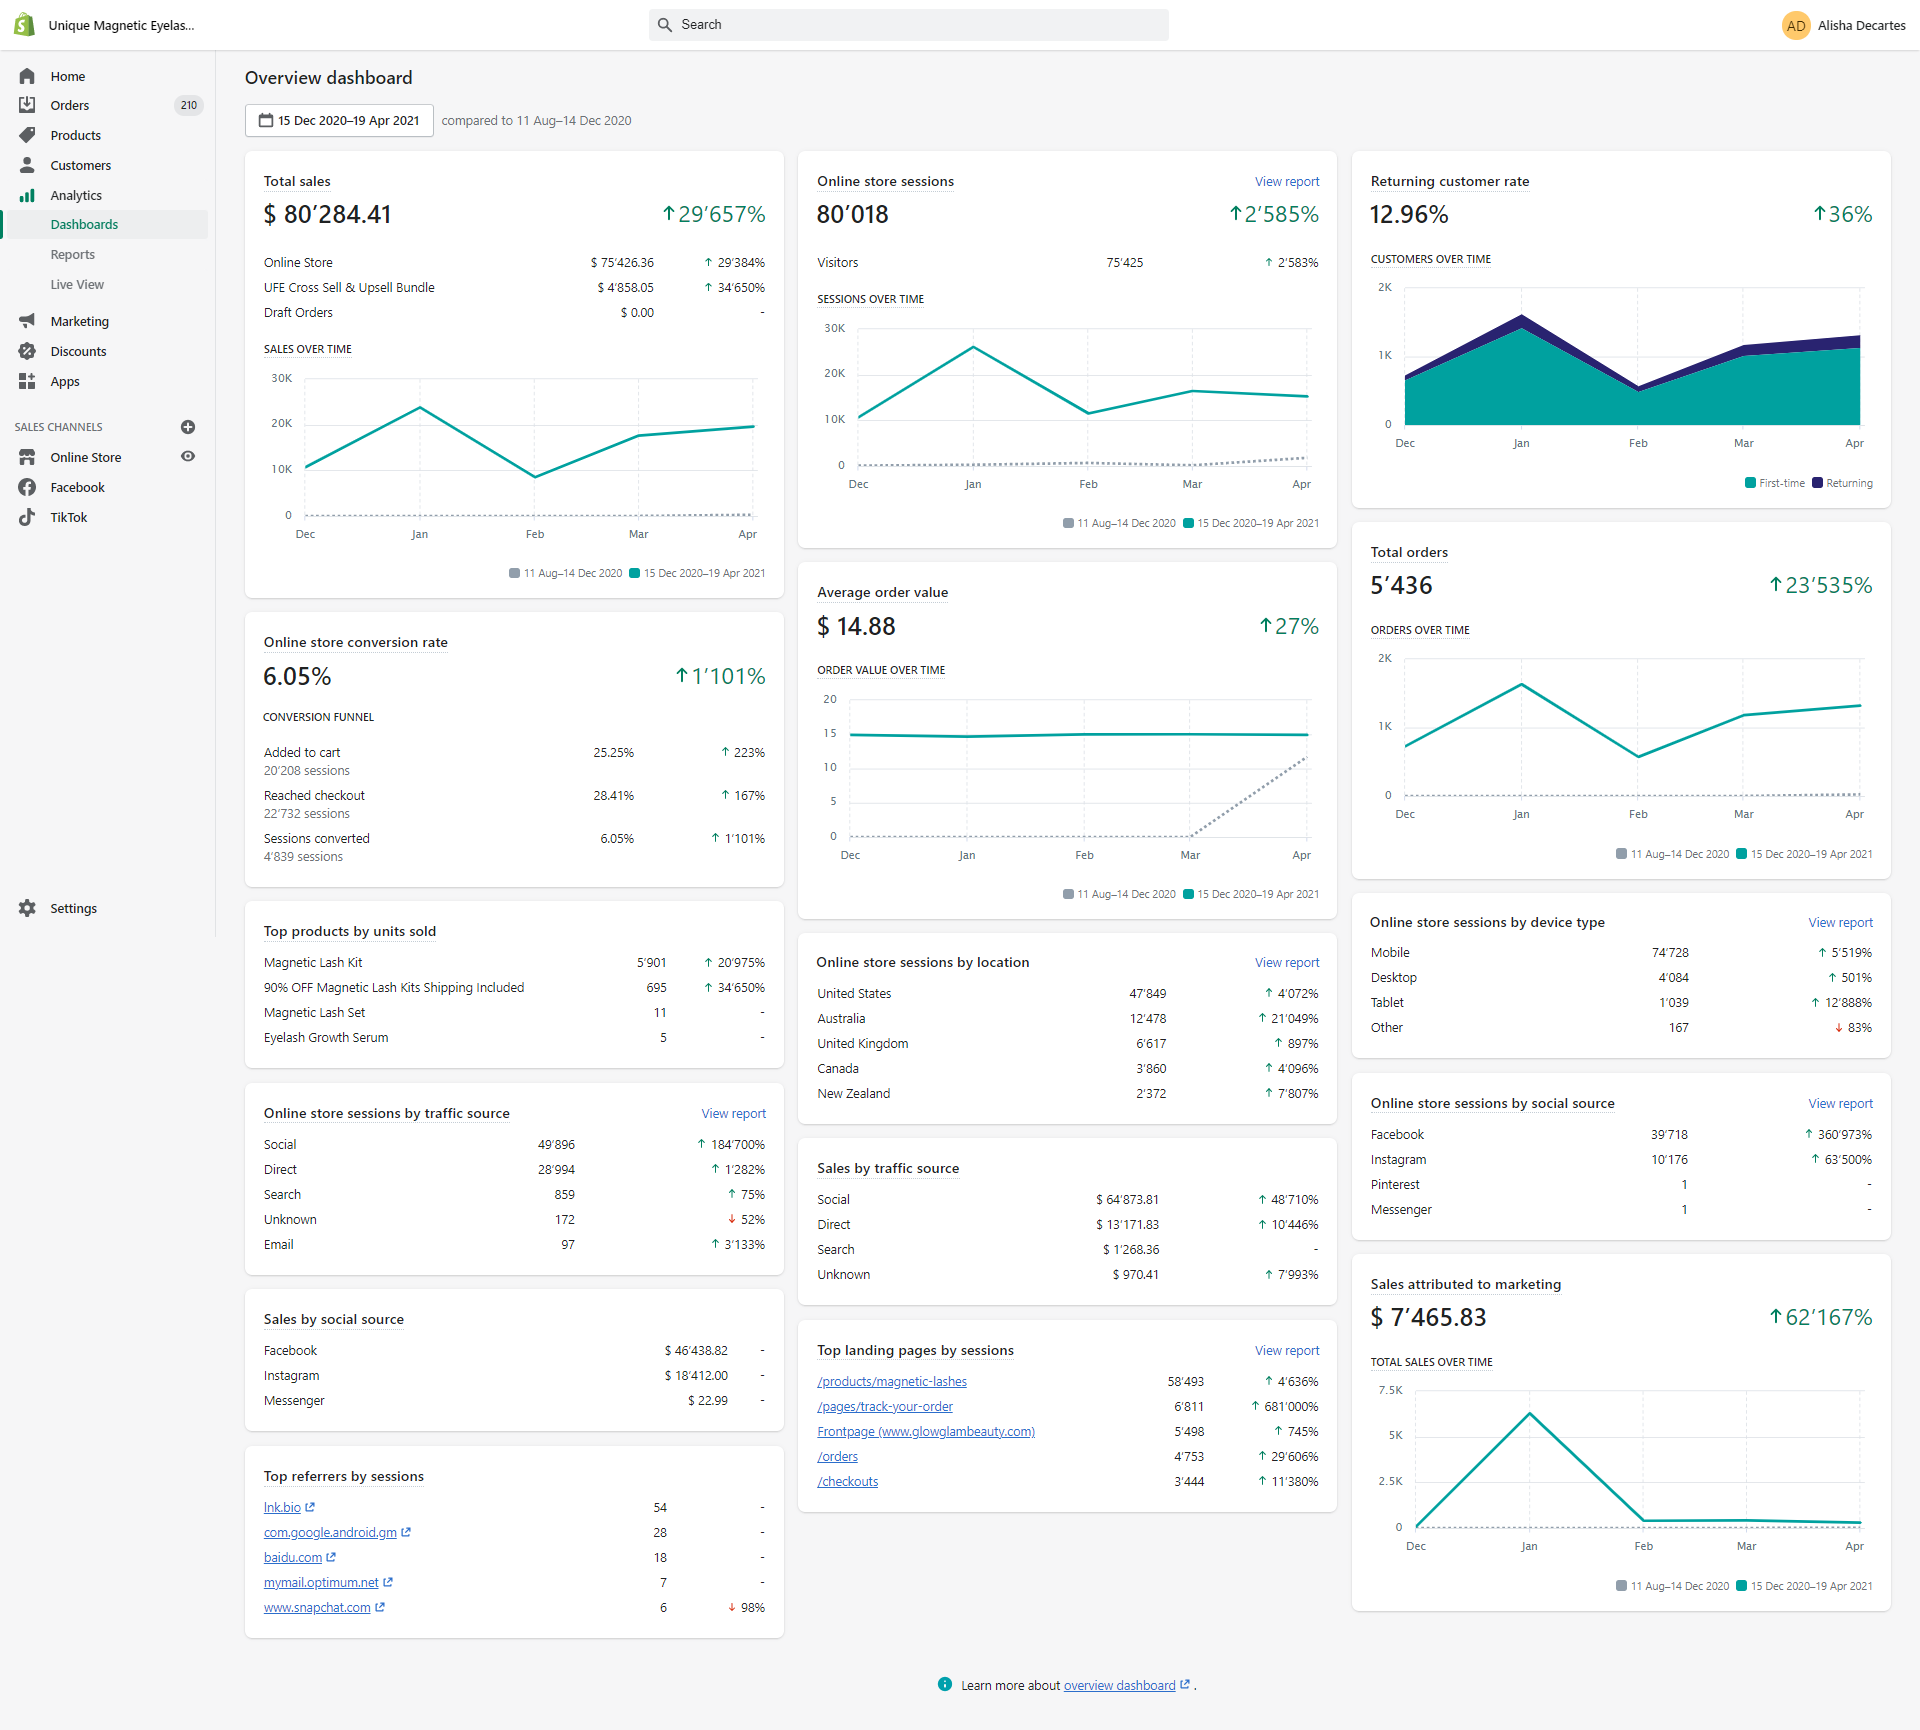
Task: Open the TikTok sales channel icon
Action: click(x=27, y=517)
